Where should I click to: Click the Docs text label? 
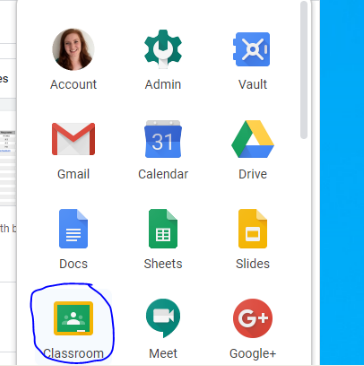(x=73, y=264)
